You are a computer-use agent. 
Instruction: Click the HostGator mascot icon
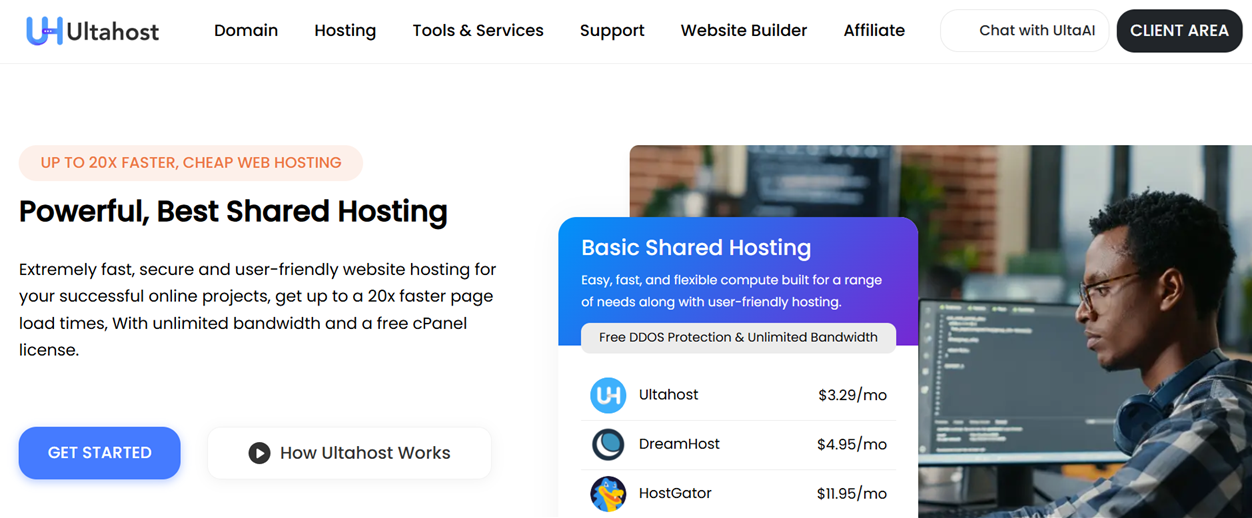607,493
